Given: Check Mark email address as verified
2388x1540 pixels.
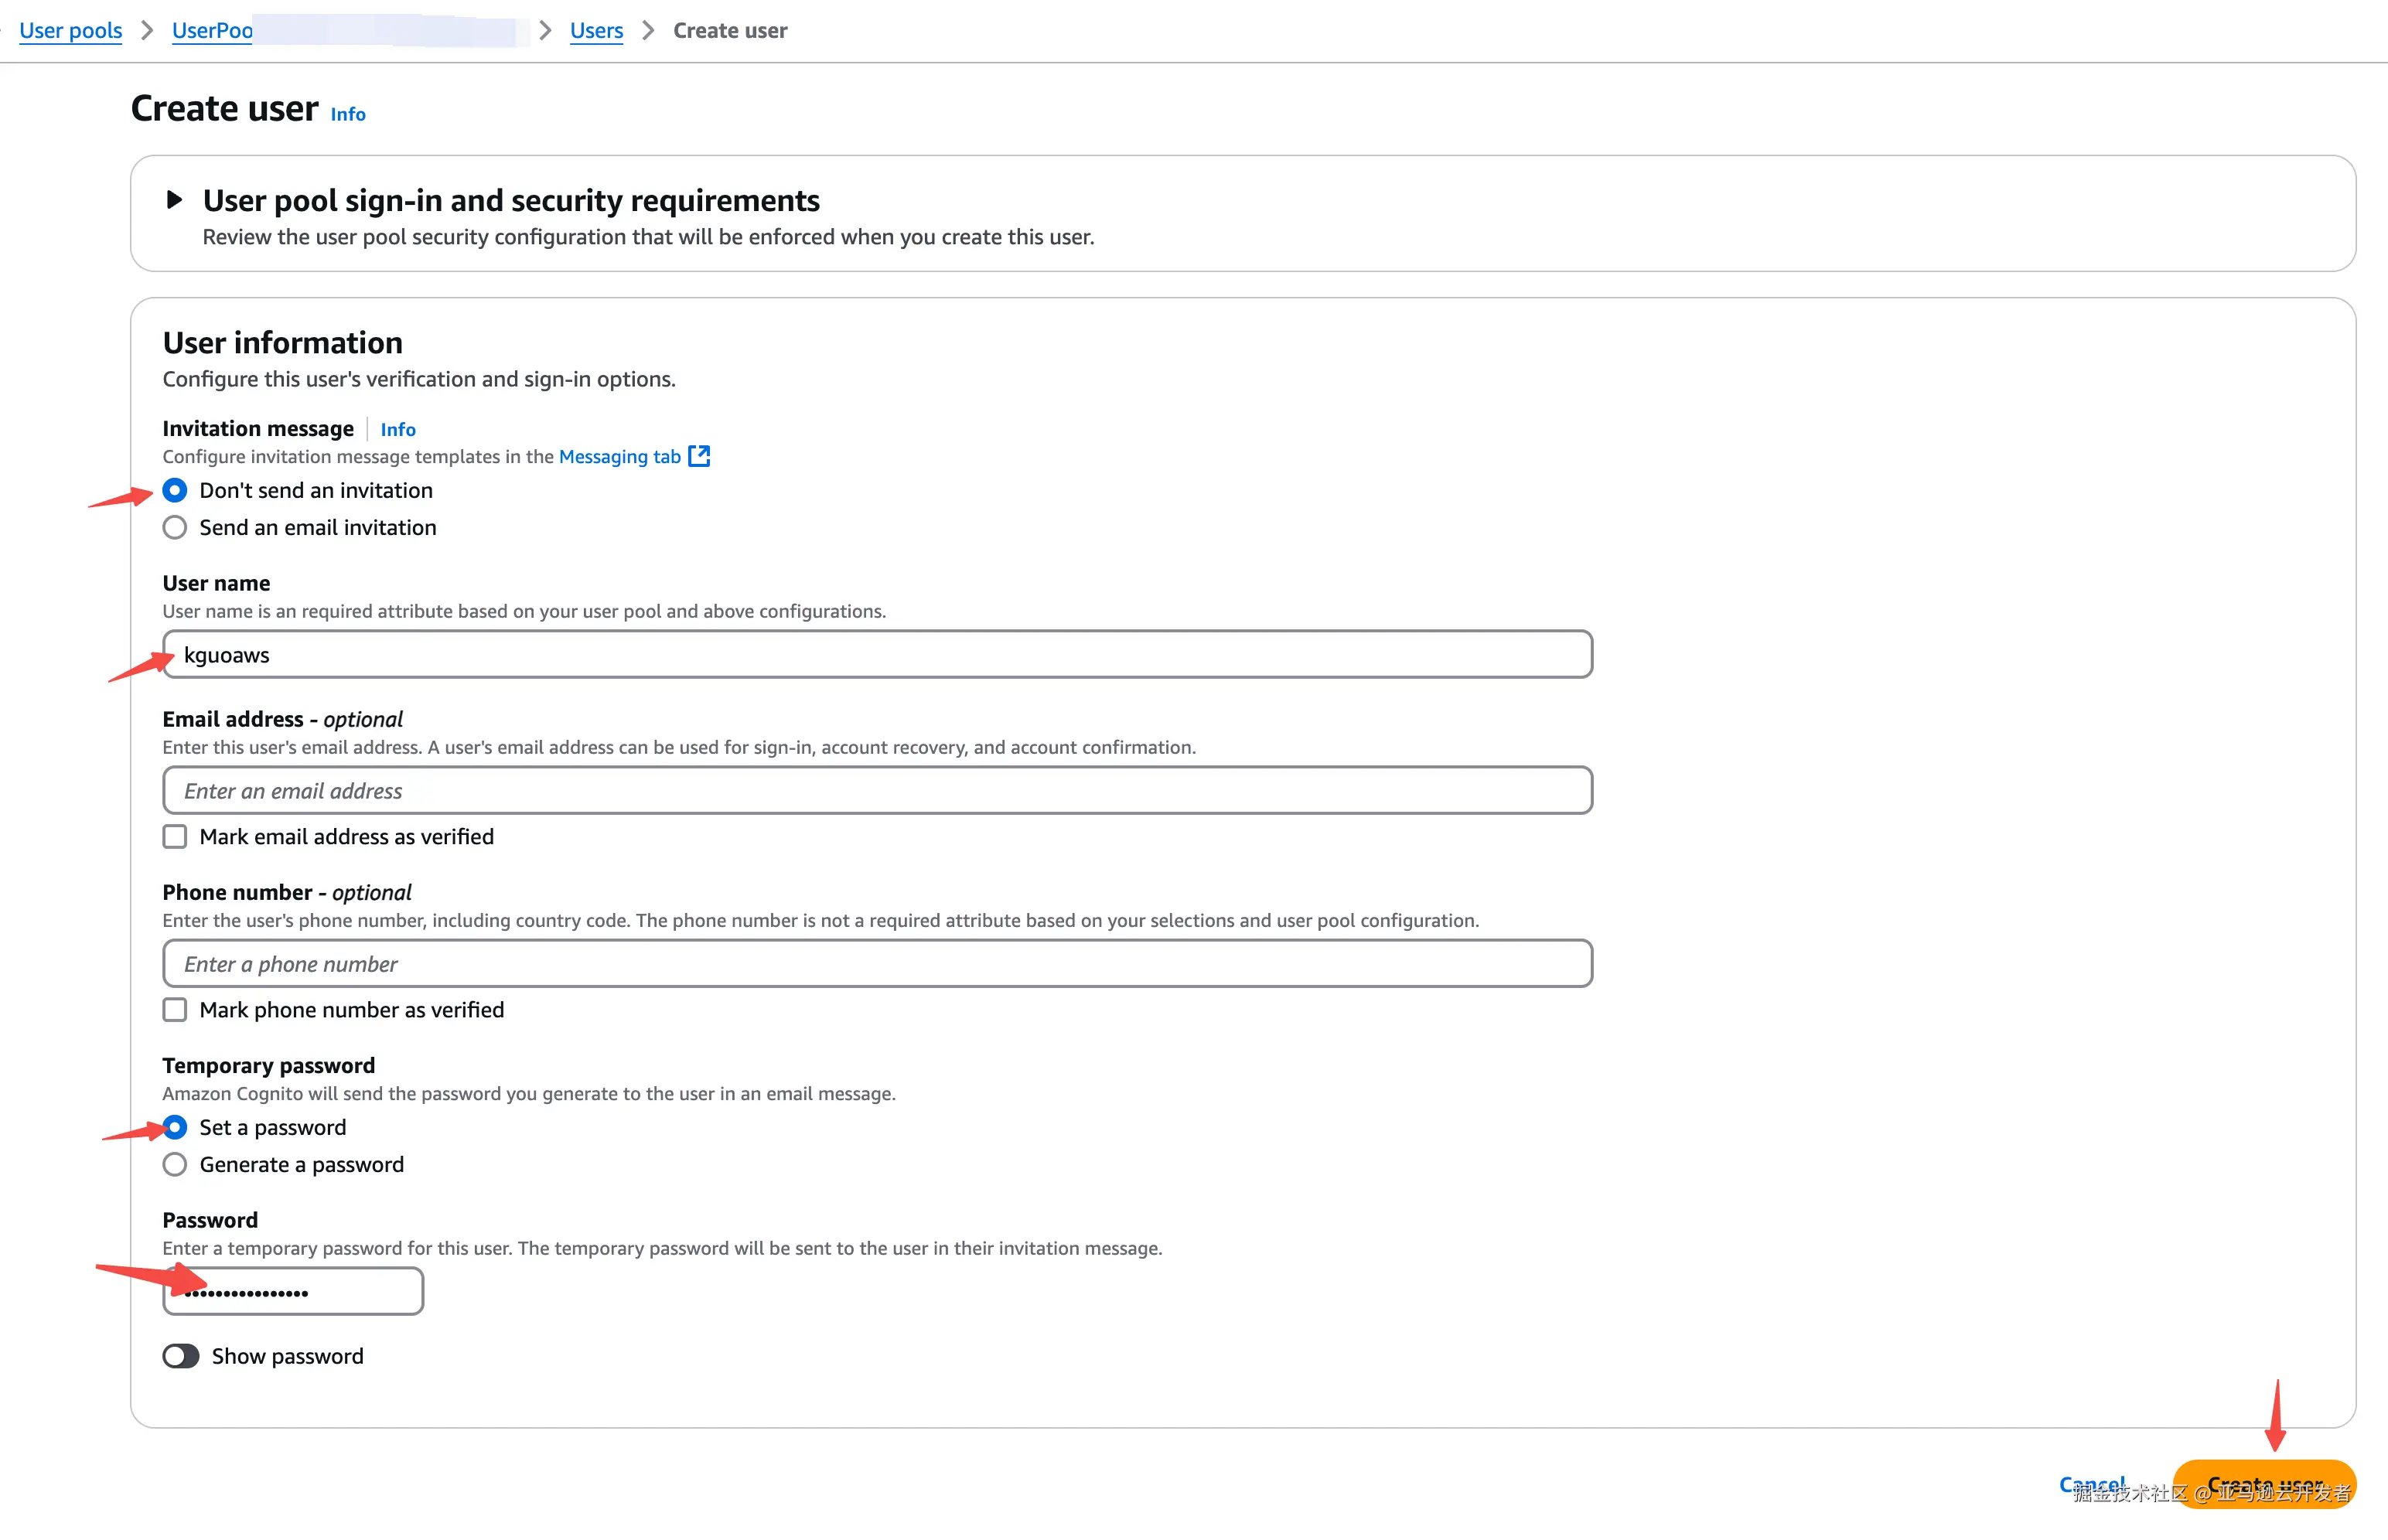Looking at the screenshot, I should point(175,836).
